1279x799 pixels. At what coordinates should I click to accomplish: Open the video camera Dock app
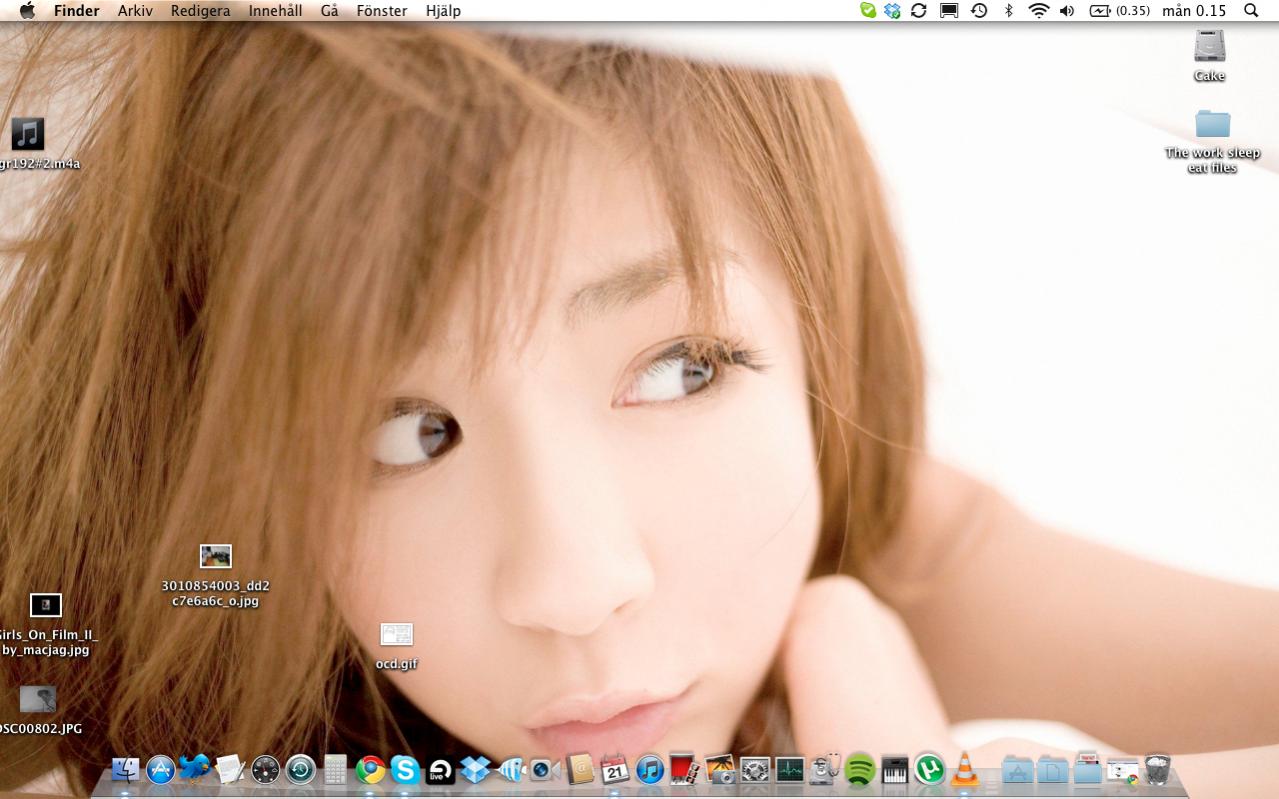coord(545,769)
